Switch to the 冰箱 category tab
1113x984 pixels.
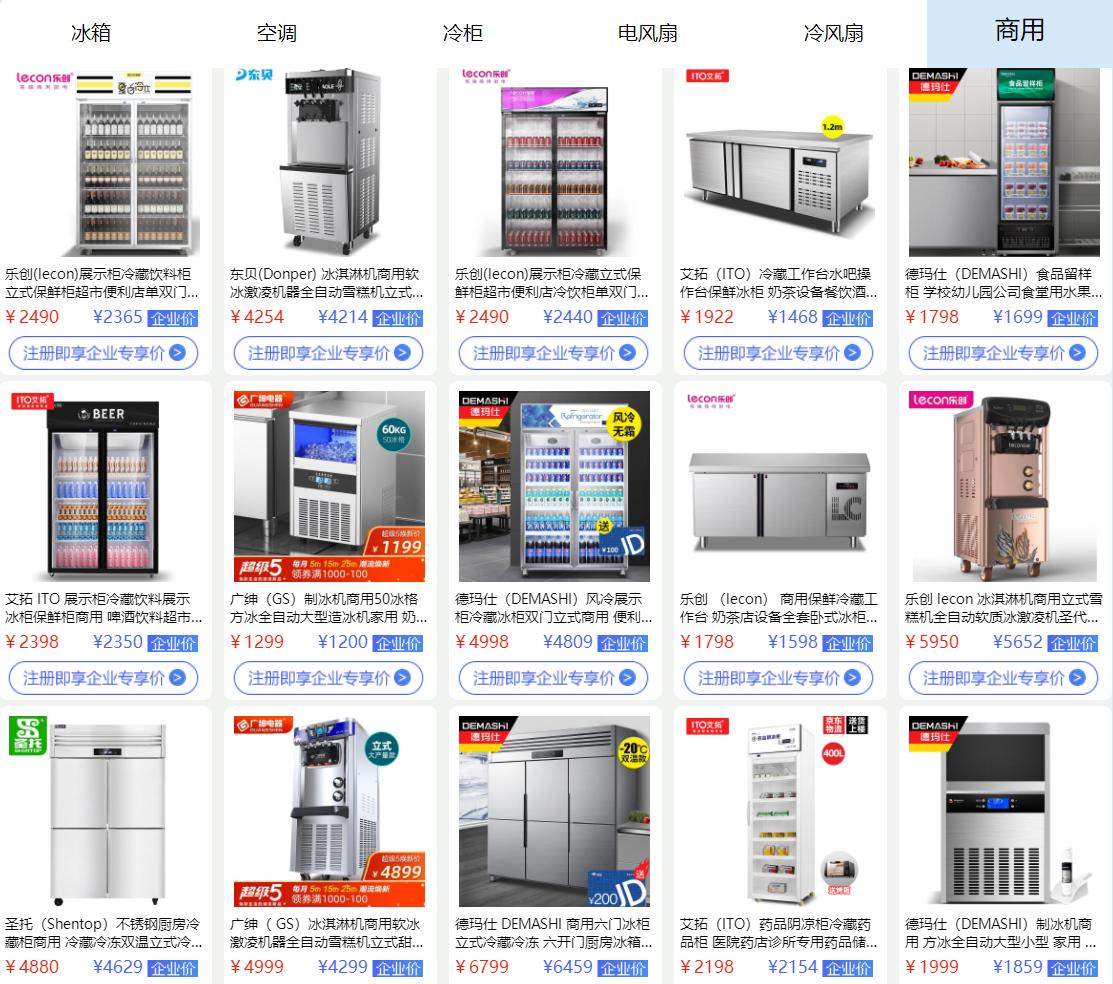[91, 33]
